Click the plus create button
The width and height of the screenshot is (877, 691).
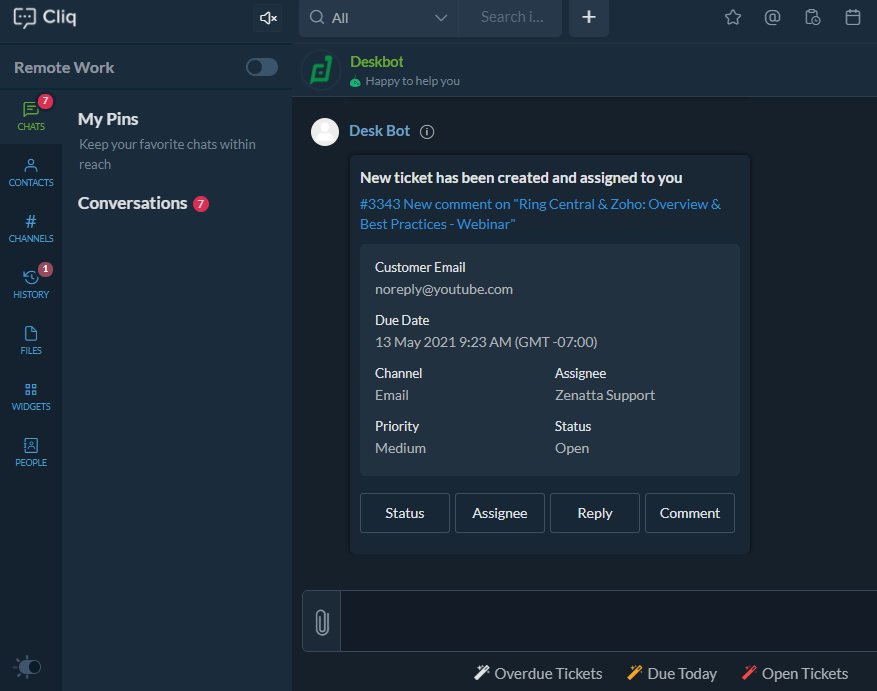point(588,18)
